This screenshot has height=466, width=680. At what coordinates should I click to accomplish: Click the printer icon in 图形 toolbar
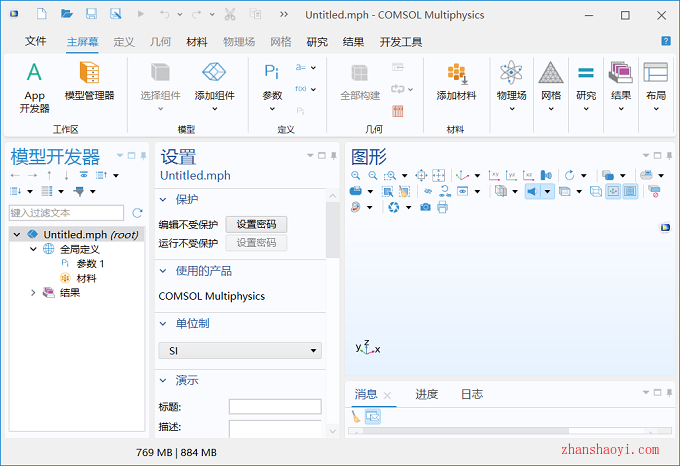tap(442, 208)
